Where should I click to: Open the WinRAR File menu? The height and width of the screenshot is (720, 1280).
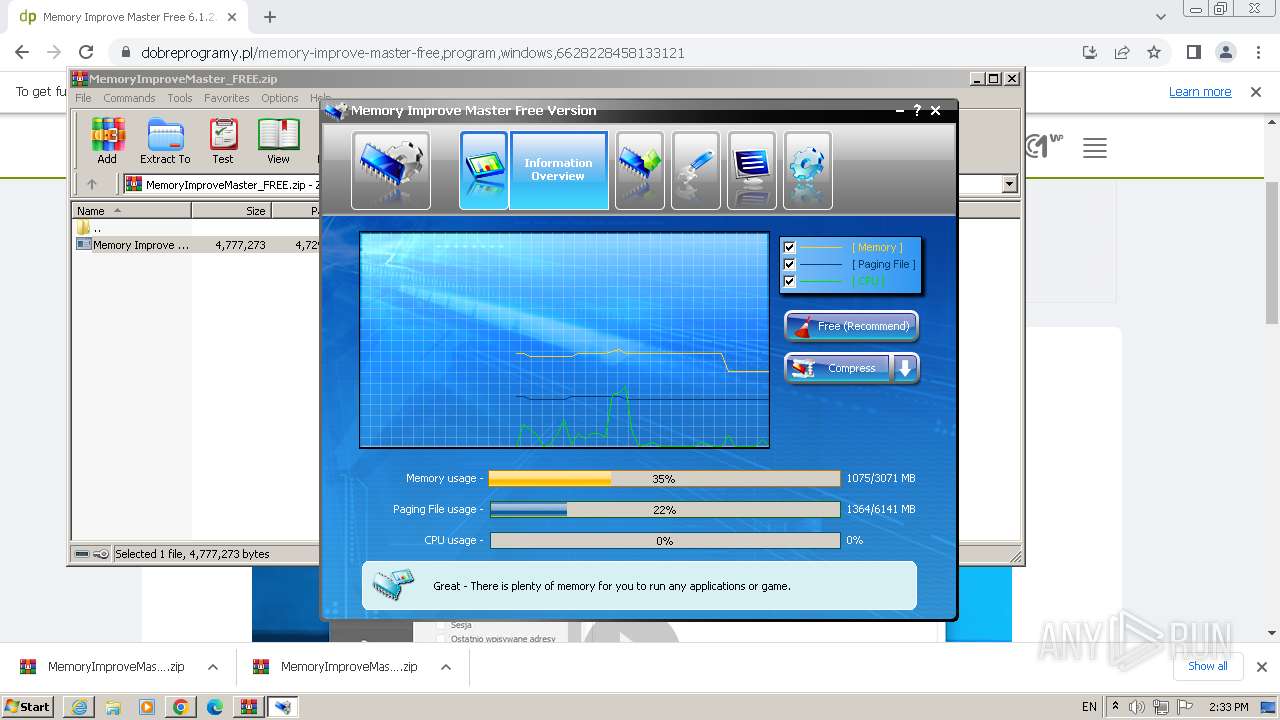(x=83, y=98)
